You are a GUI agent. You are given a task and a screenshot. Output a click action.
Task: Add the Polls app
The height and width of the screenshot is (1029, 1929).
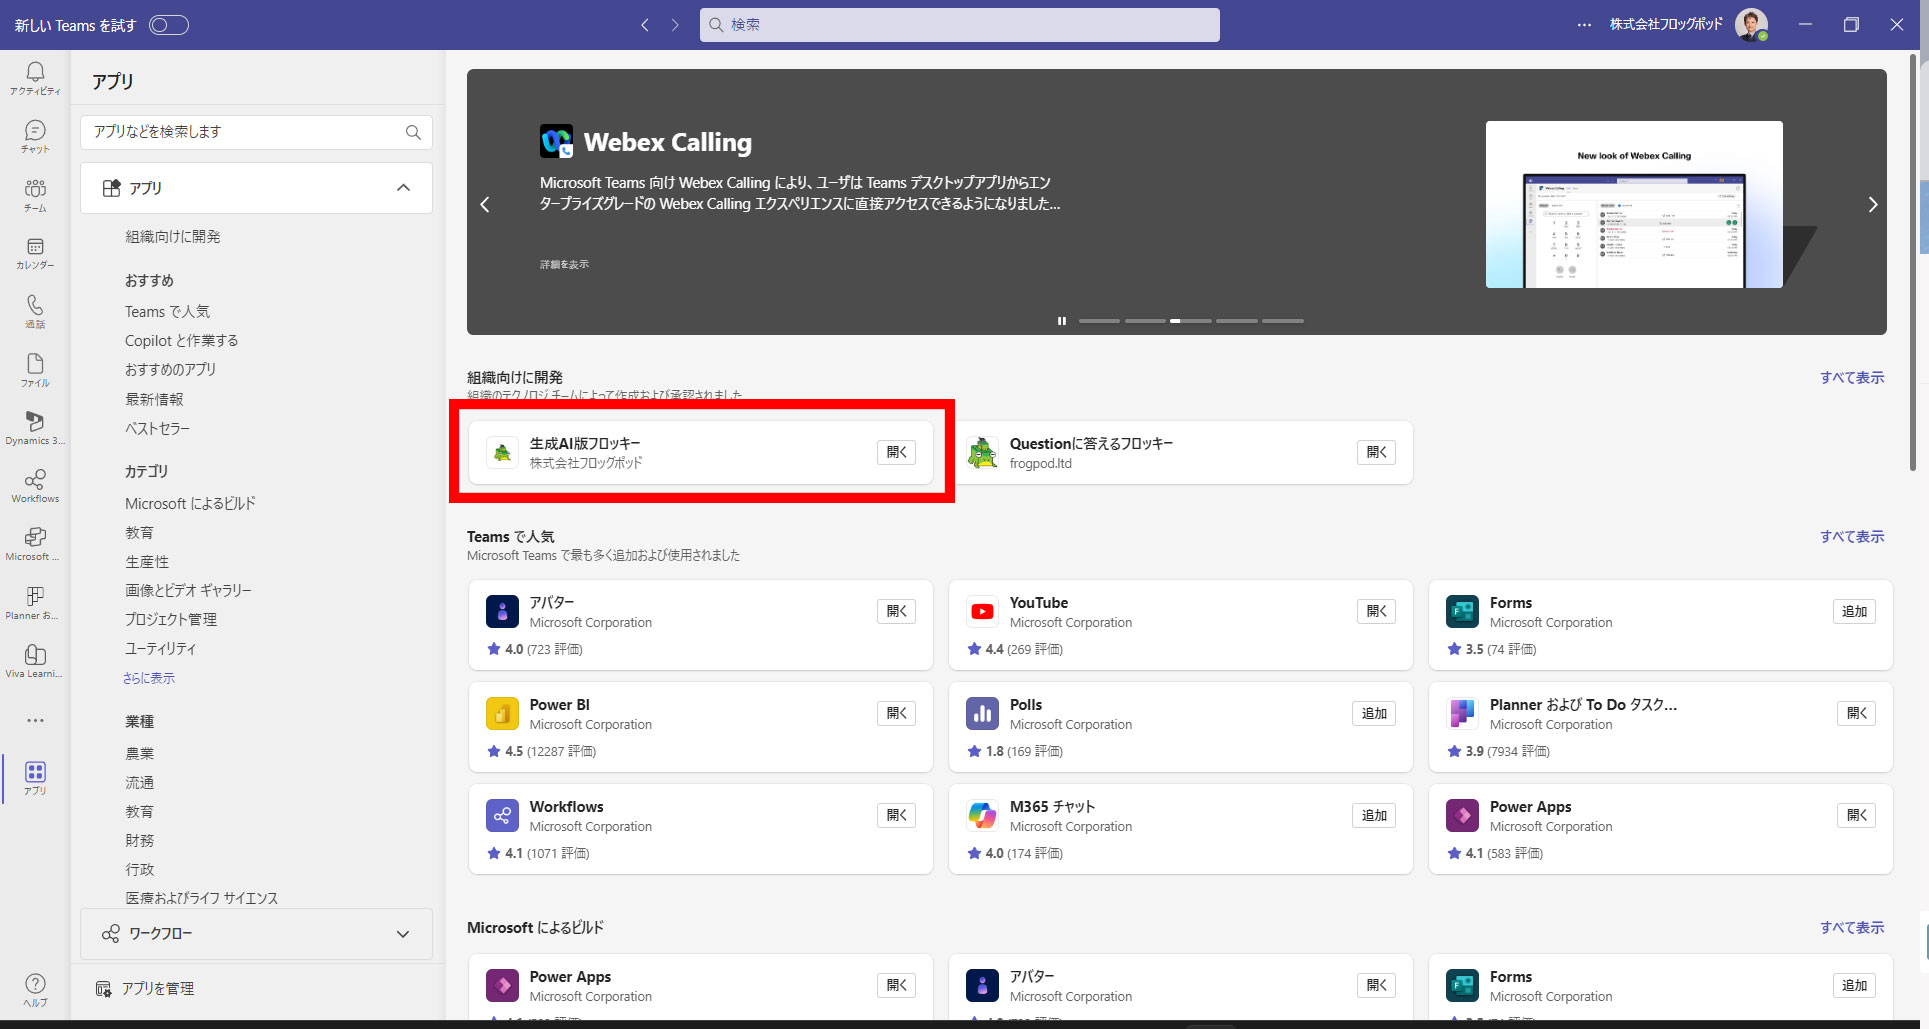(1374, 714)
